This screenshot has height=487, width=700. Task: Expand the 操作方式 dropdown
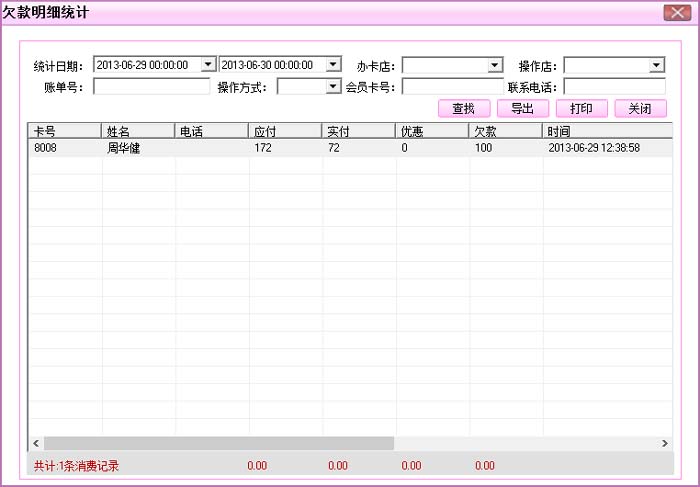tap(333, 86)
